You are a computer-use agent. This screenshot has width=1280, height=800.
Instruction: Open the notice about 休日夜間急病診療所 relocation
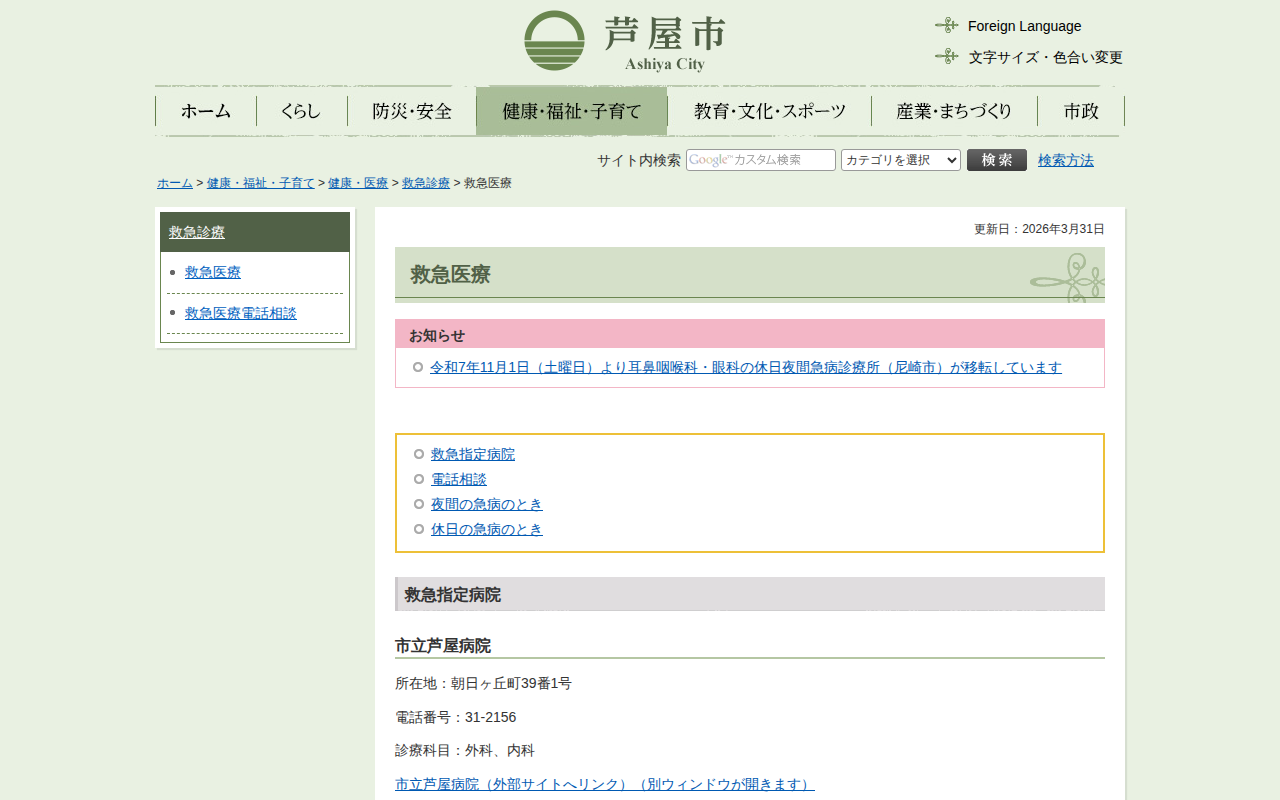pos(745,367)
